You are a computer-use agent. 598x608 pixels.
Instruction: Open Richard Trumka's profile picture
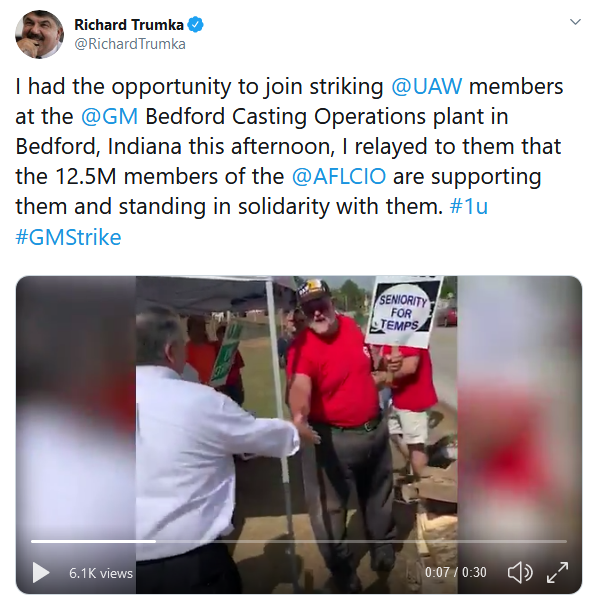[39, 35]
